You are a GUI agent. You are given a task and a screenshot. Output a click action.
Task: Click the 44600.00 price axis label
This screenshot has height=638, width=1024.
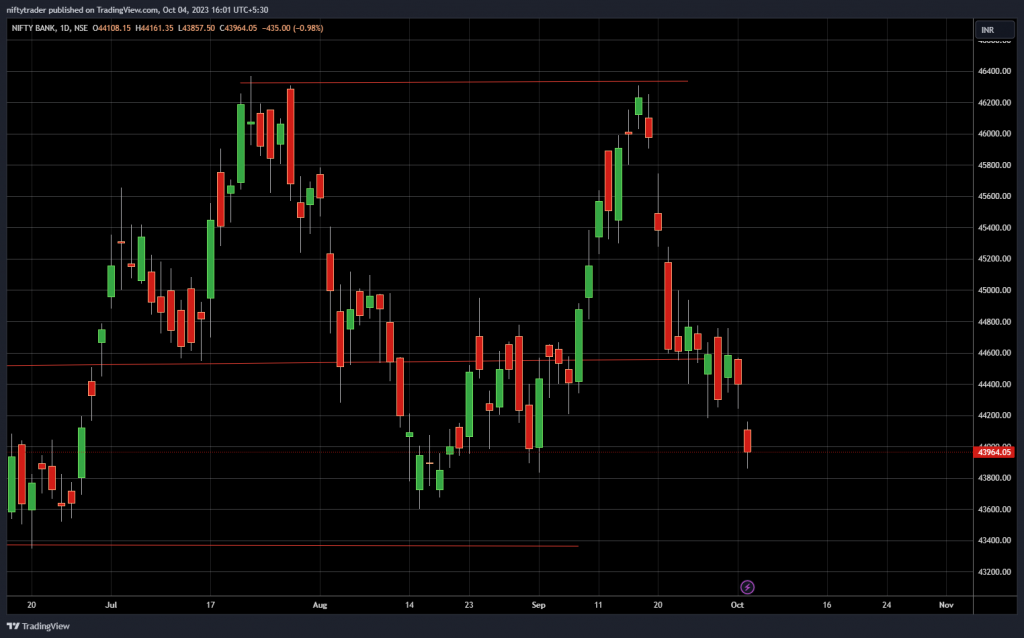(x=994, y=353)
